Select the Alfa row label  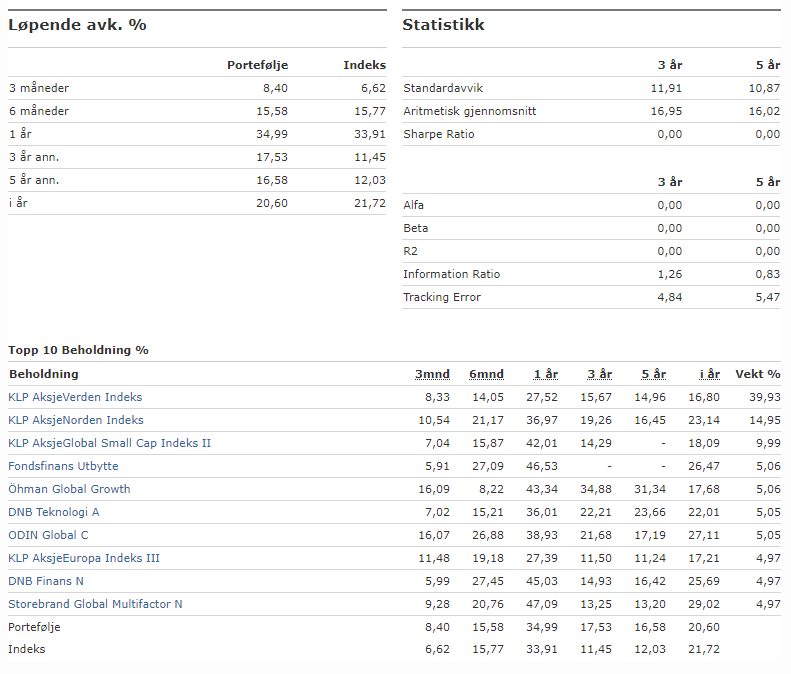[413, 205]
